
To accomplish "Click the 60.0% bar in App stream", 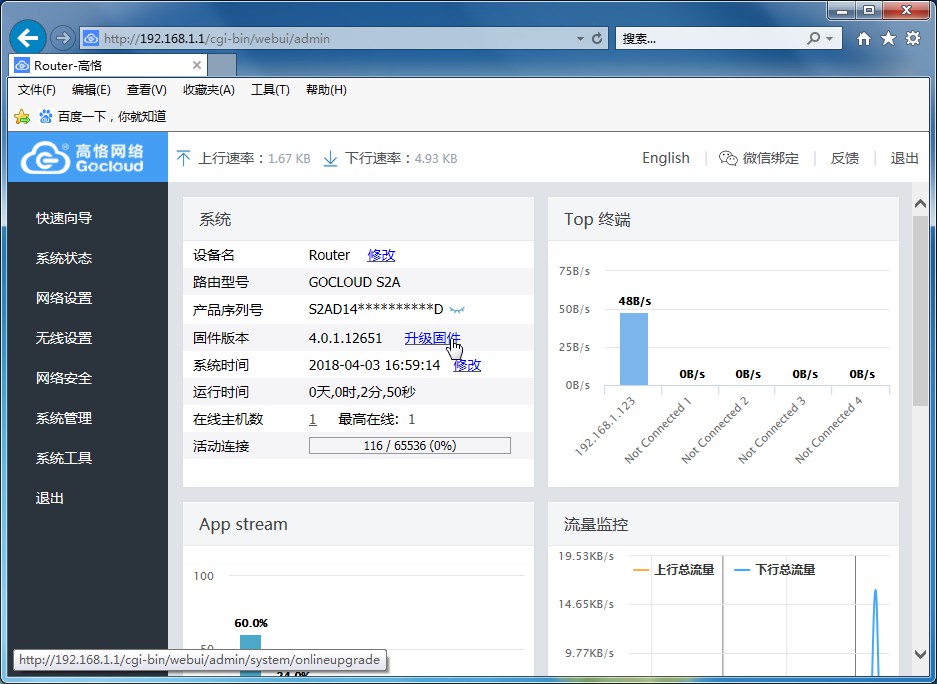I will click(x=250, y=656).
